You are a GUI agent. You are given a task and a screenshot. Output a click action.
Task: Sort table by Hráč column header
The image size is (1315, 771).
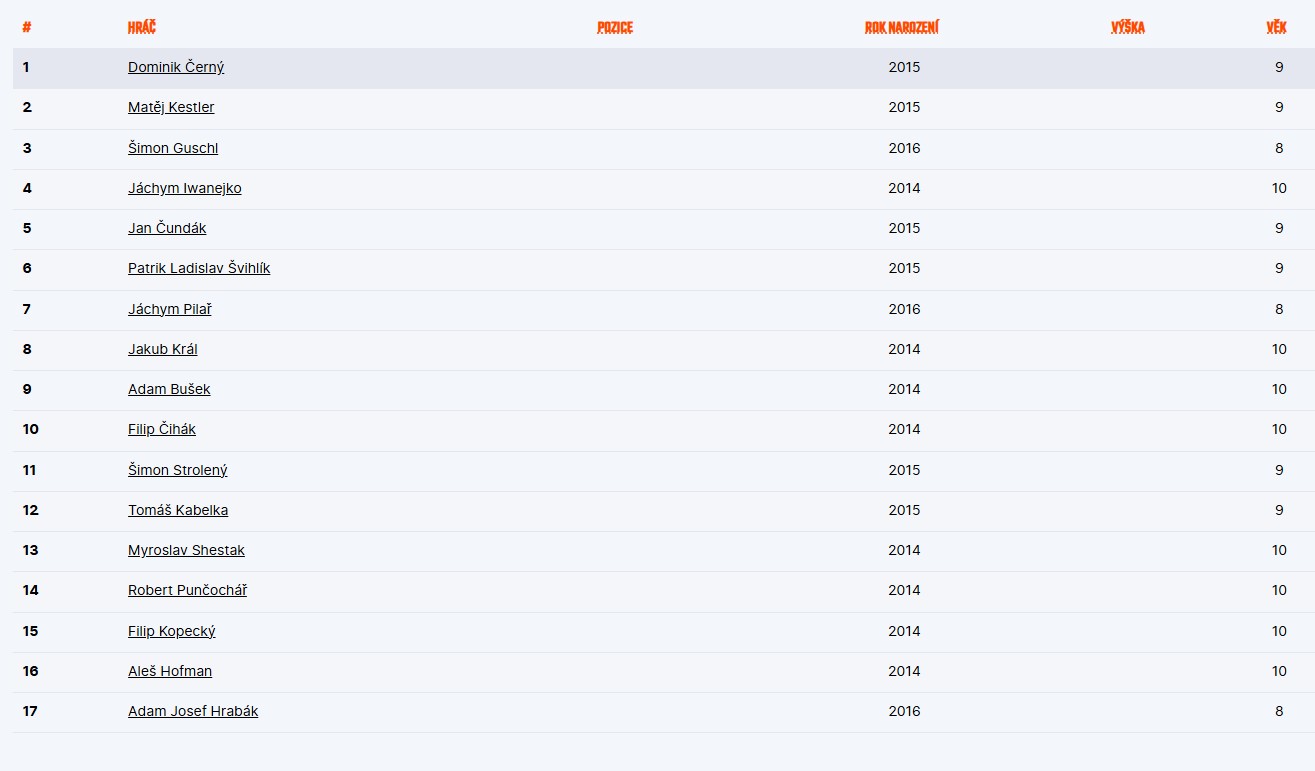(x=142, y=27)
